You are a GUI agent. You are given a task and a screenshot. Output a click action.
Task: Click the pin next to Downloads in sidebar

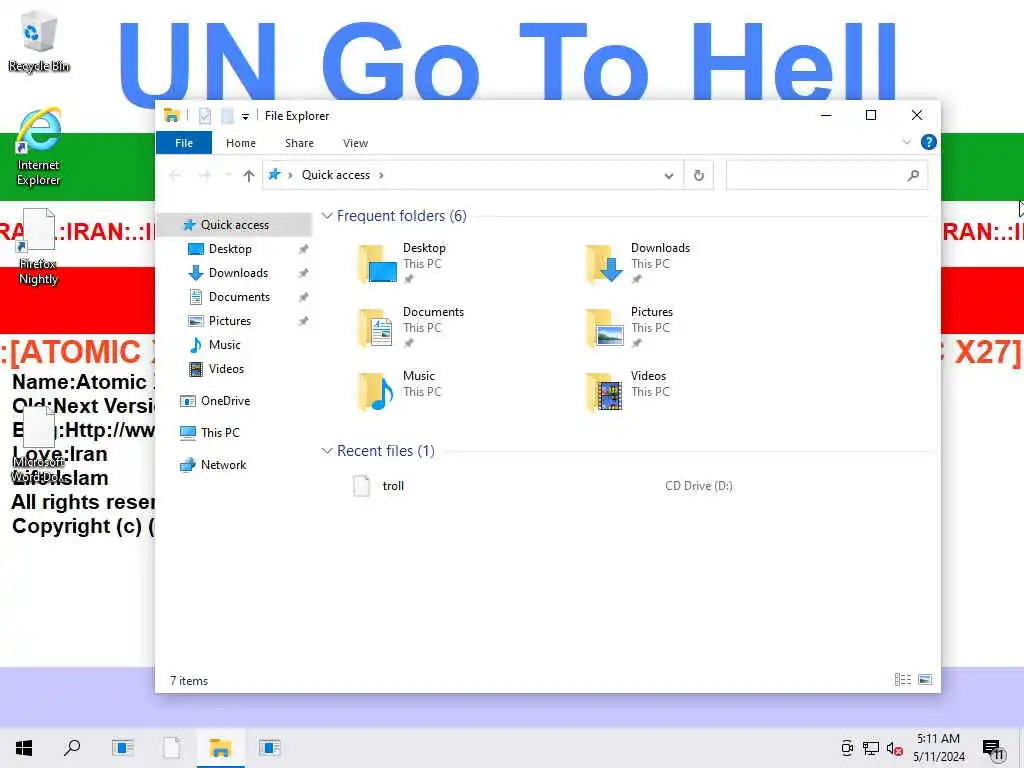pos(303,274)
